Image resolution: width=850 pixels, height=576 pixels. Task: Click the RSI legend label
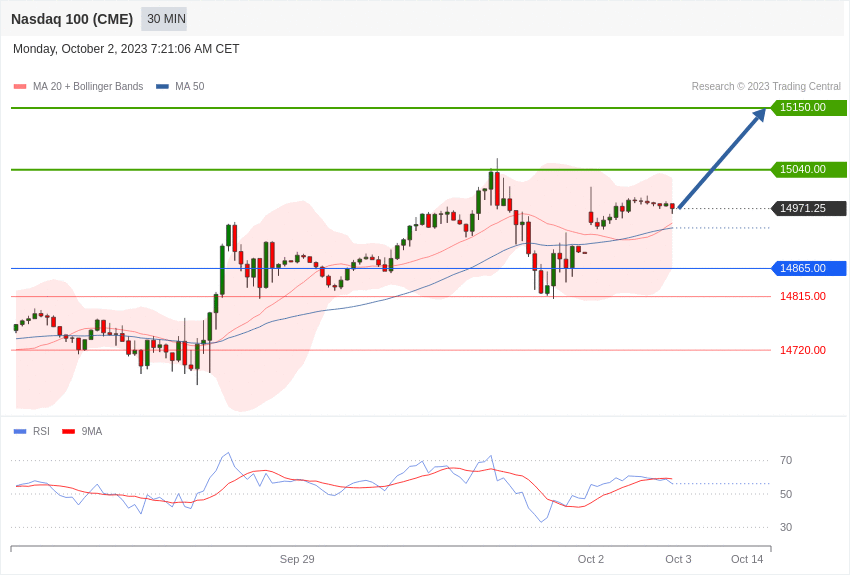41,431
